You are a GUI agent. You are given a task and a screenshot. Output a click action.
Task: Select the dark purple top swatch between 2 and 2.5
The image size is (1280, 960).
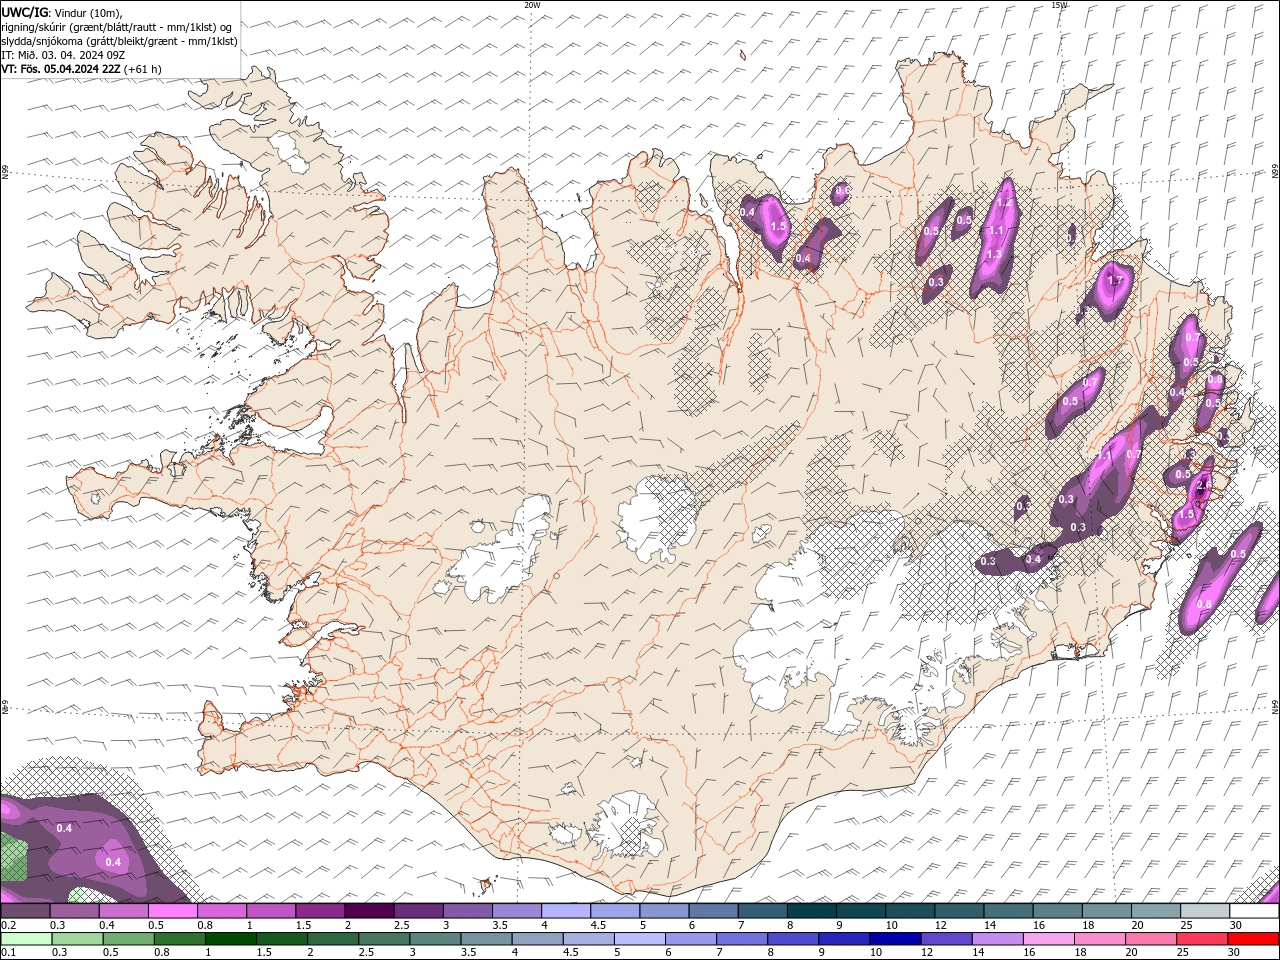point(369,911)
